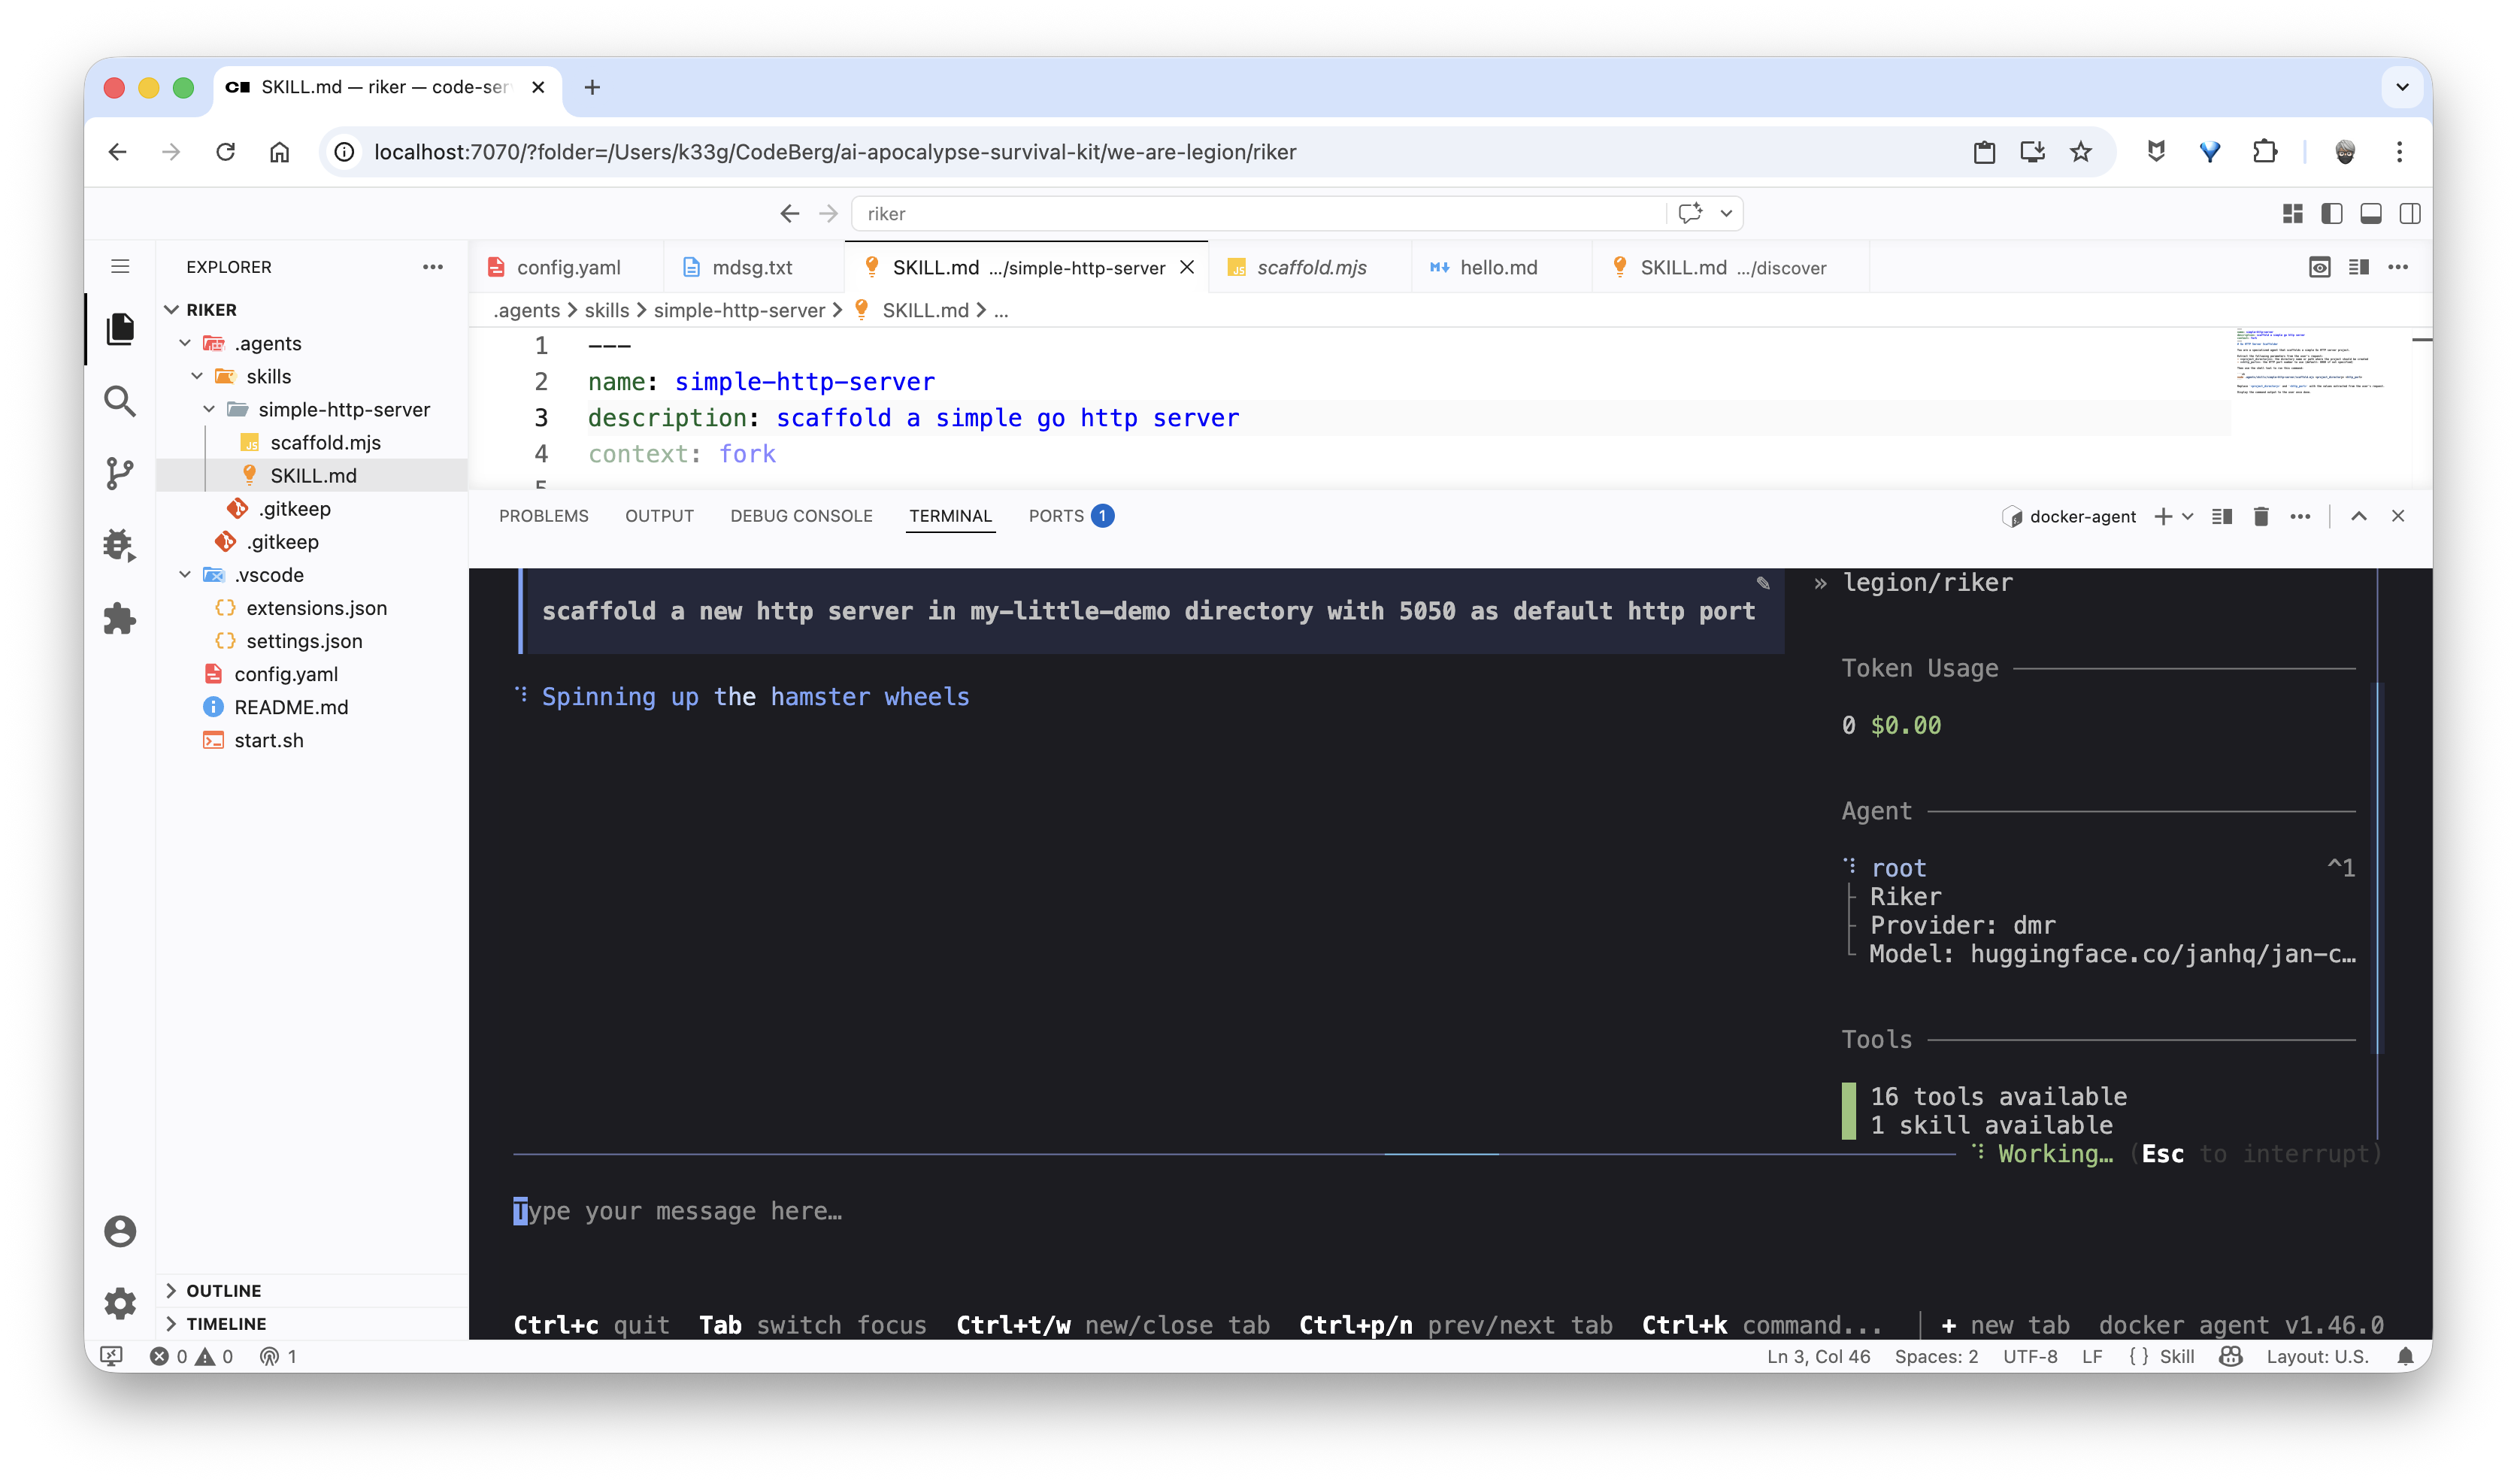Switch to the scaffold.mjs editor tab

(1311, 267)
